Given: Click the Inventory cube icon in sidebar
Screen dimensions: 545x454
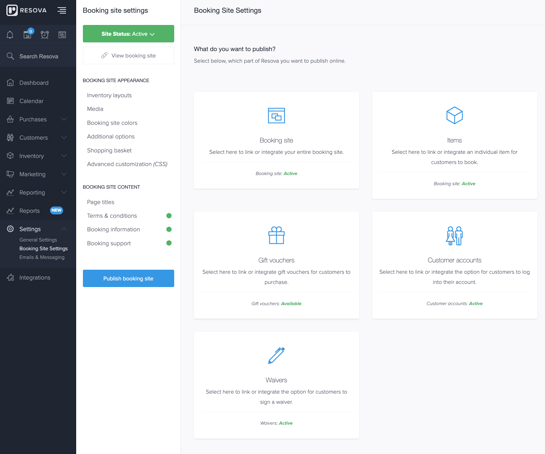Looking at the screenshot, I should pos(10,156).
